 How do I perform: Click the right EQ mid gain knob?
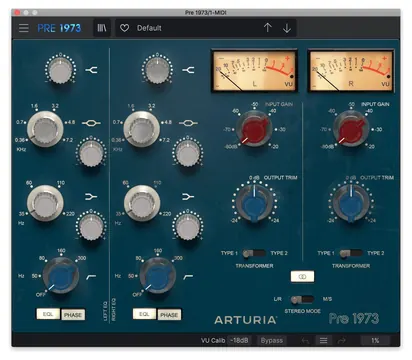coord(188,153)
